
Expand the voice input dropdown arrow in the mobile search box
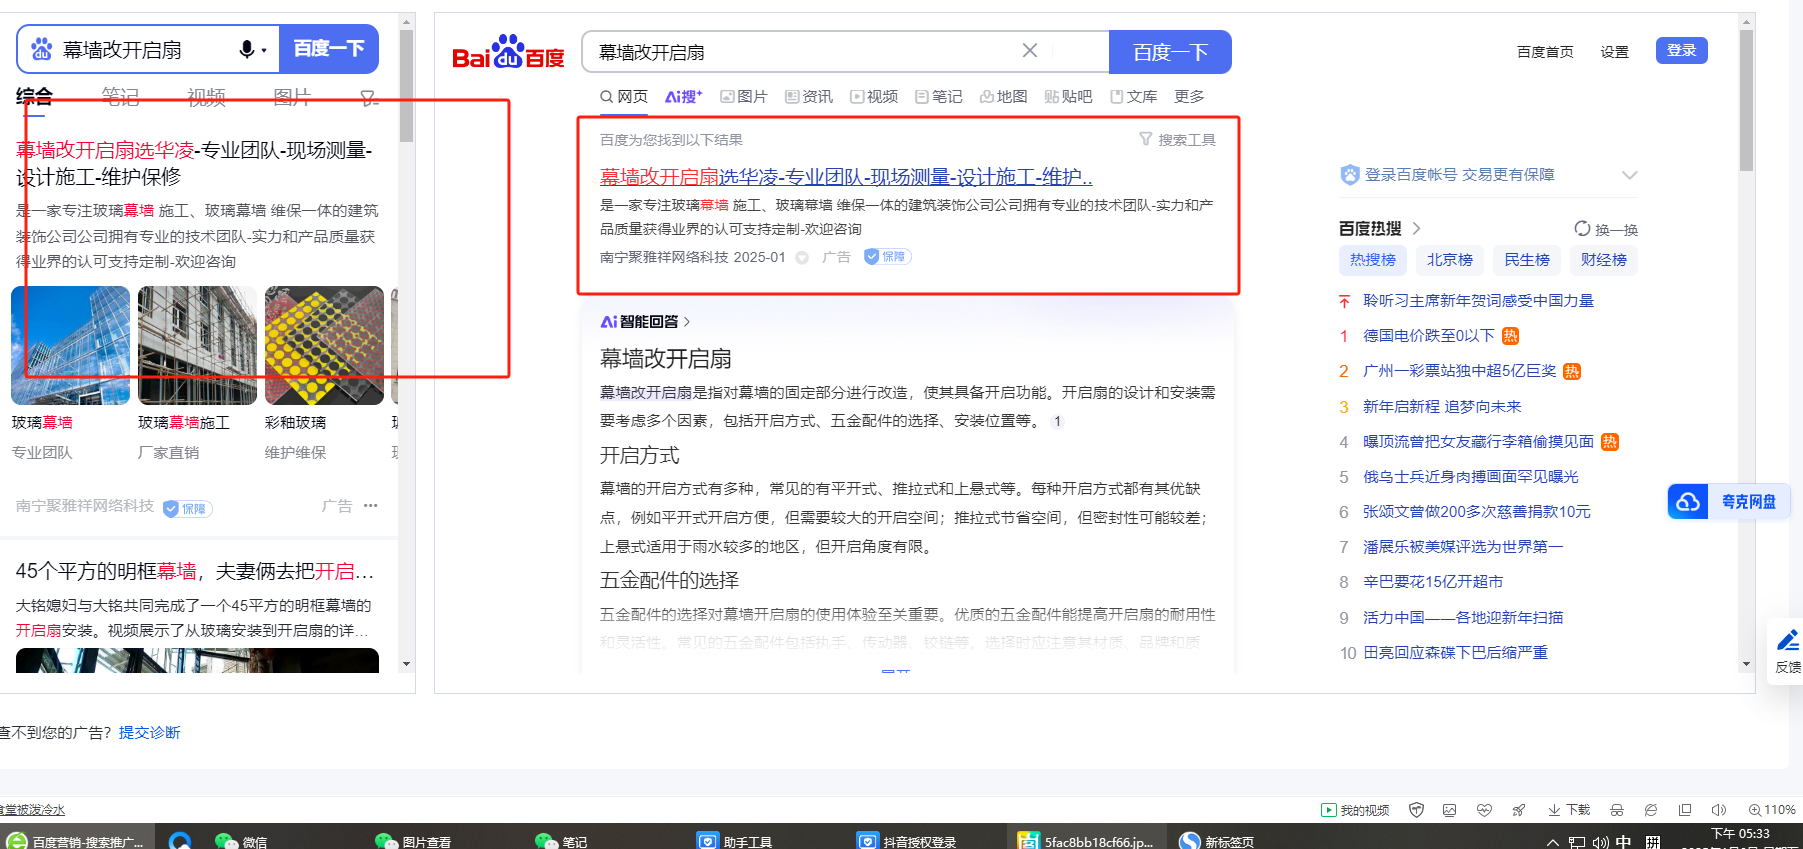264,50
